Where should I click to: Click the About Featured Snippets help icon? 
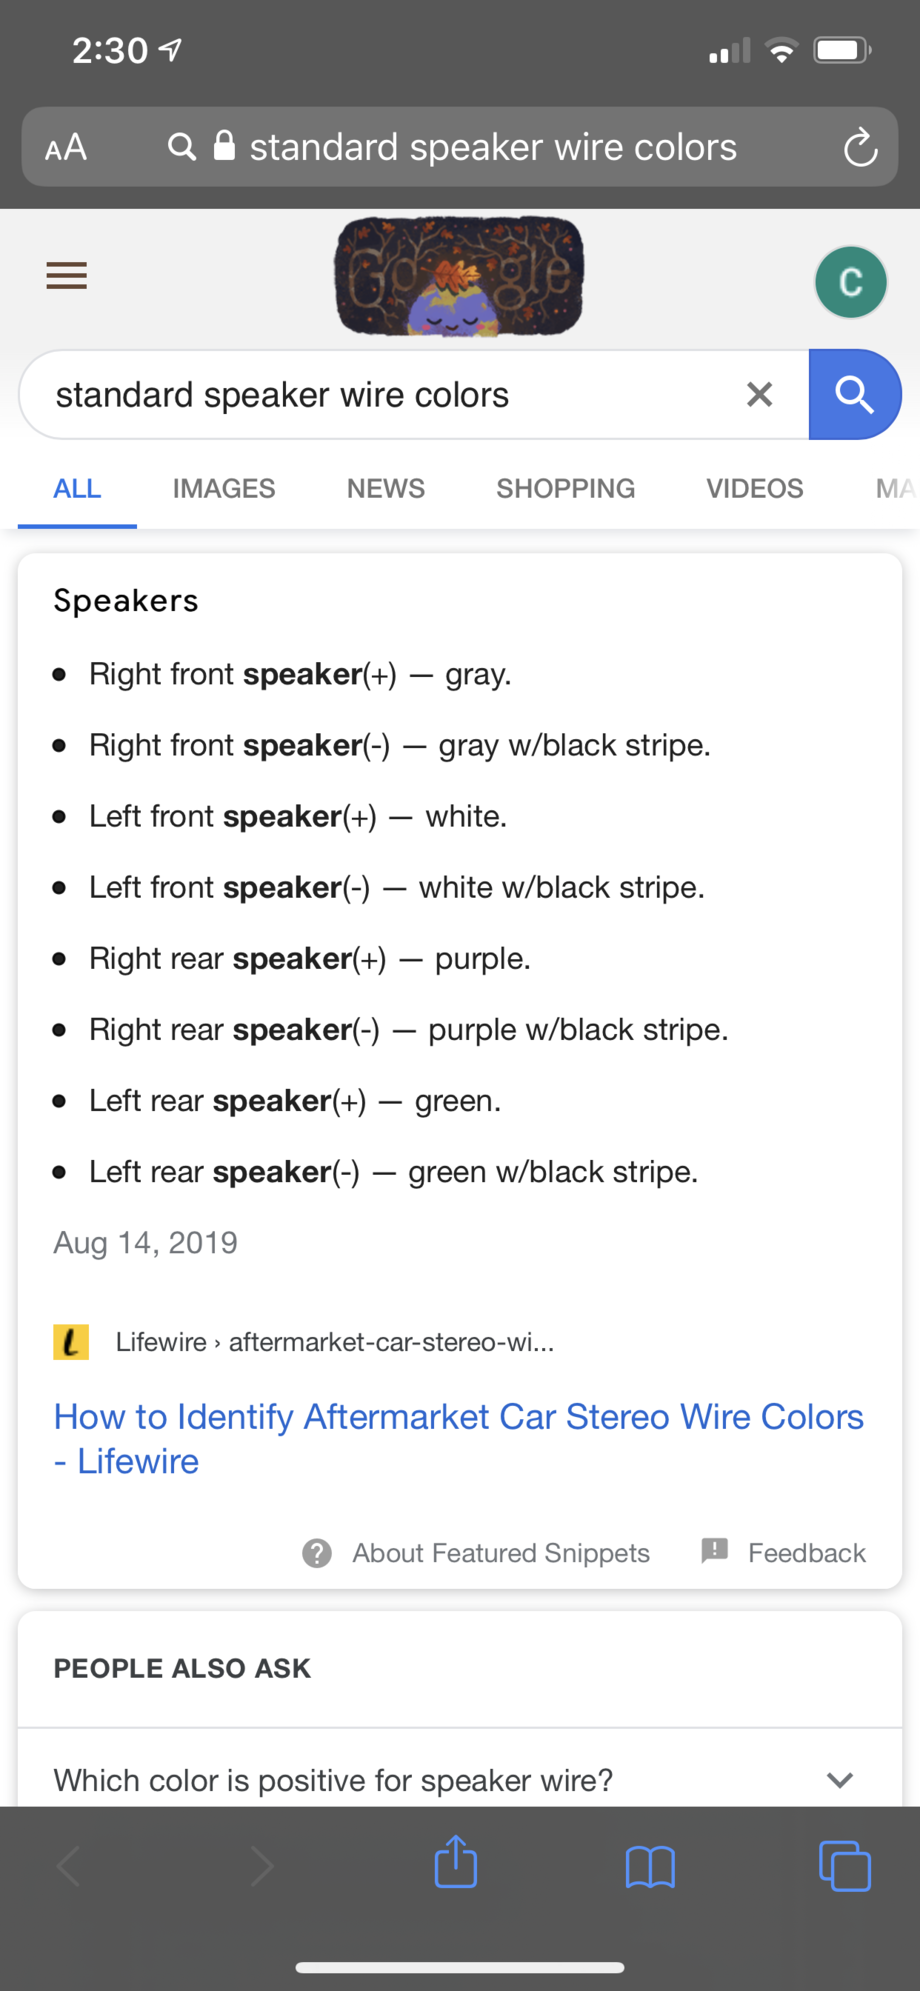317,1553
